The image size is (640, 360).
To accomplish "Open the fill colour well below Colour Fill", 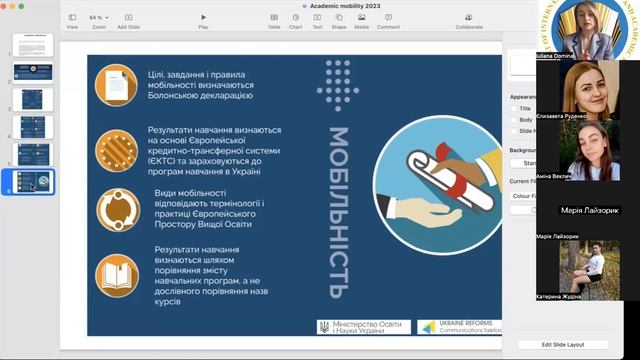I will pyautogui.click(x=523, y=210).
